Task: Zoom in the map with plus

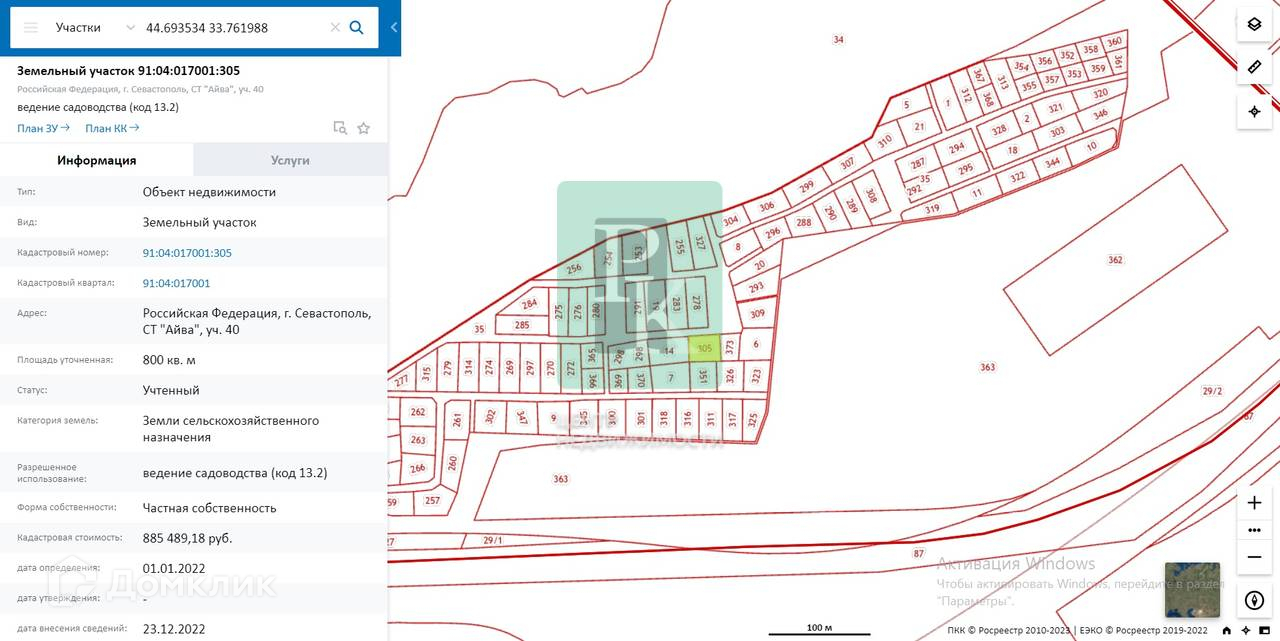Action: point(1255,503)
